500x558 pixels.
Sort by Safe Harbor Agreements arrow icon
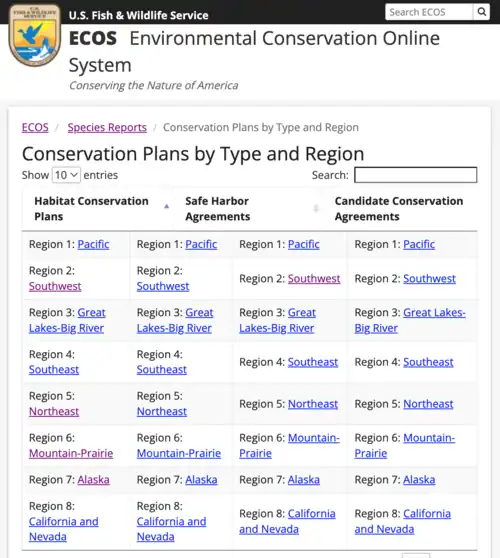316,209
